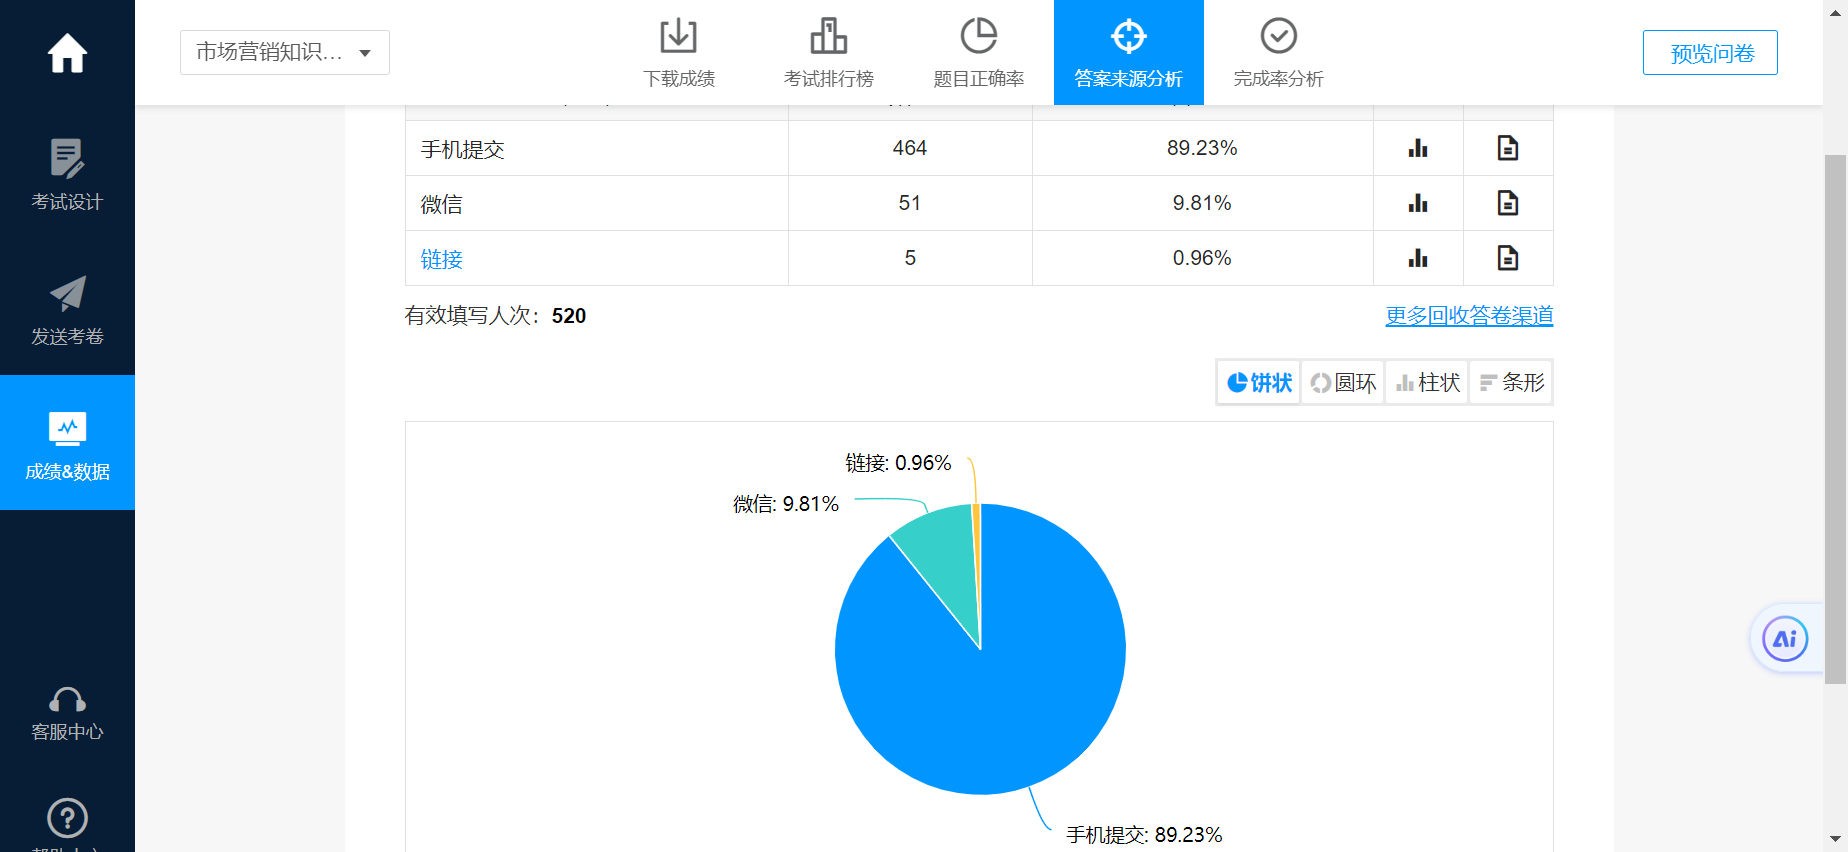Screen dimensions: 1848x852
Task: Open the 更多回收答卷渠道 link
Action: [x=1468, y=316]
